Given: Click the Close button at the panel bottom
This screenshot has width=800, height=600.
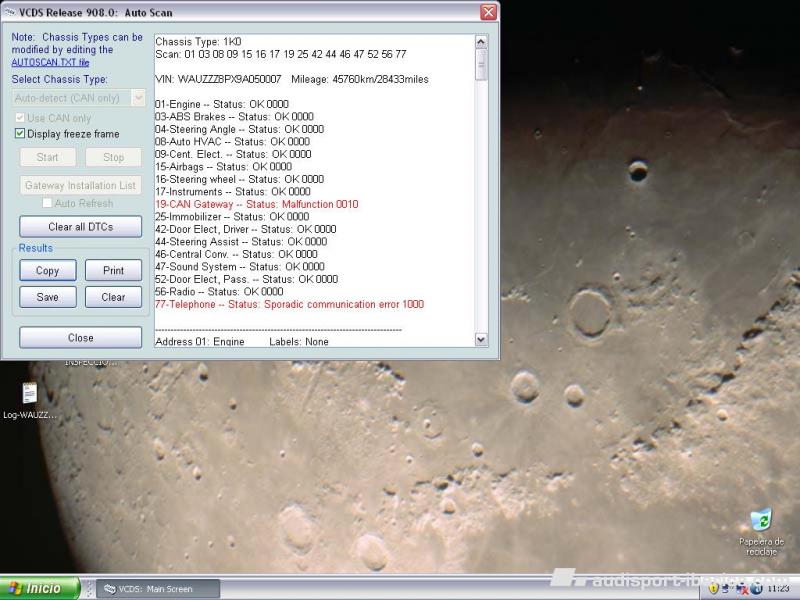Looking at the screenshot, I should (81, 338).
